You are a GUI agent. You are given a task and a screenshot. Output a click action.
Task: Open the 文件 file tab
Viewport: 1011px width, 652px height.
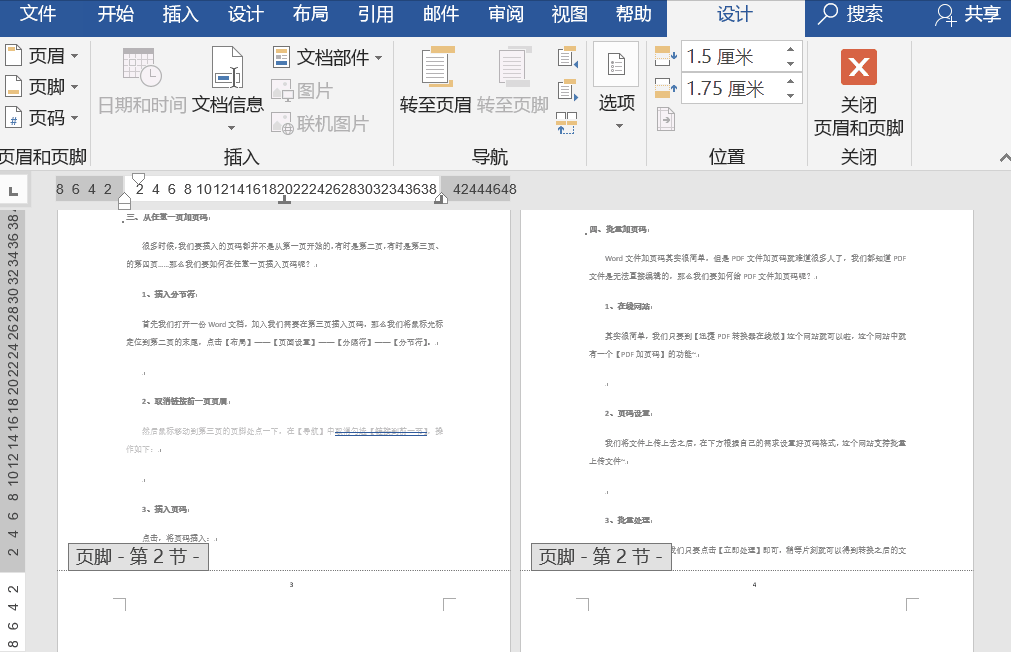(37, 14)
